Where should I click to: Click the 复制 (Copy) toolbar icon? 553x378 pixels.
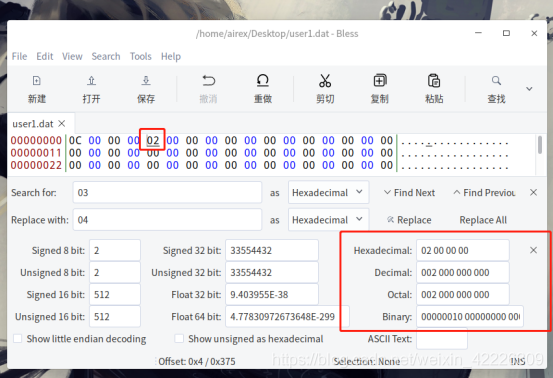coord(380,81)
